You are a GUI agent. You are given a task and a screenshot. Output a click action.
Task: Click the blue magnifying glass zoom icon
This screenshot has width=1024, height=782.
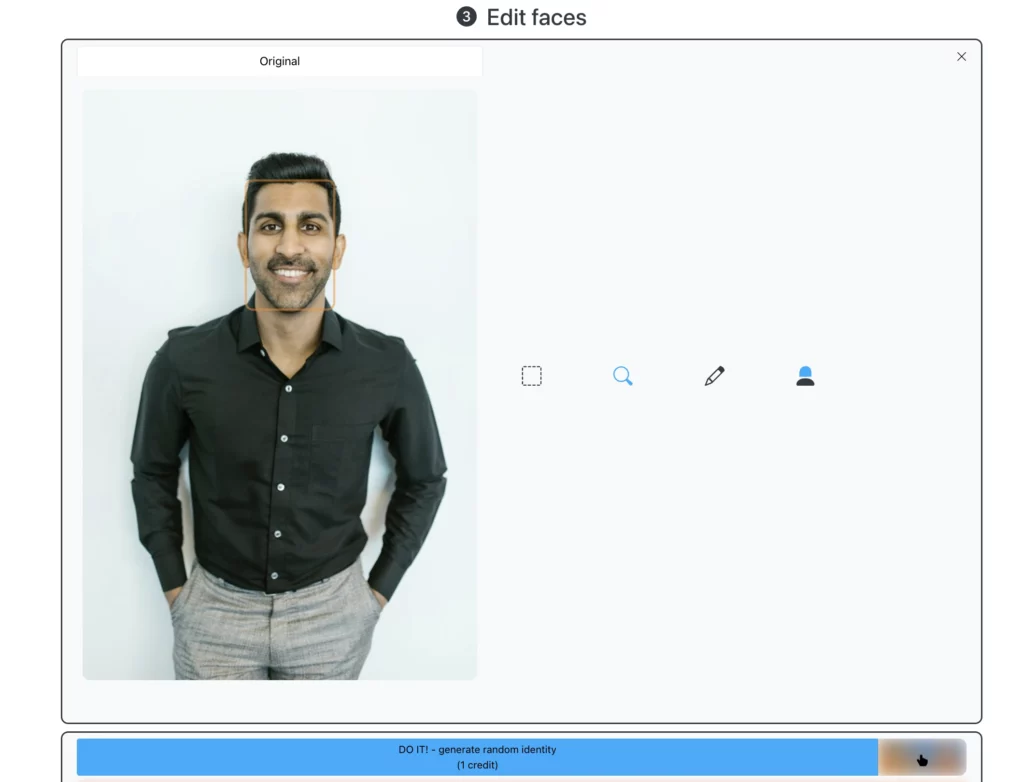(x=623, y=376)
